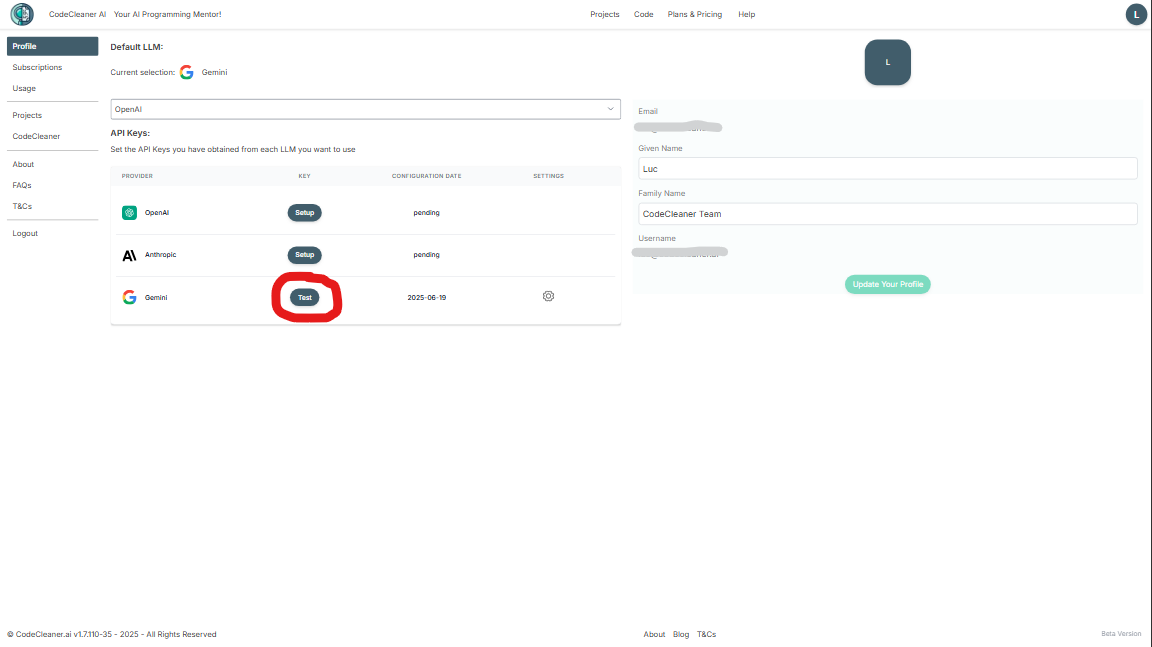Click the dropdown chevron arrow
Viewport: 1152px width, 647px height.
point(610,109)
